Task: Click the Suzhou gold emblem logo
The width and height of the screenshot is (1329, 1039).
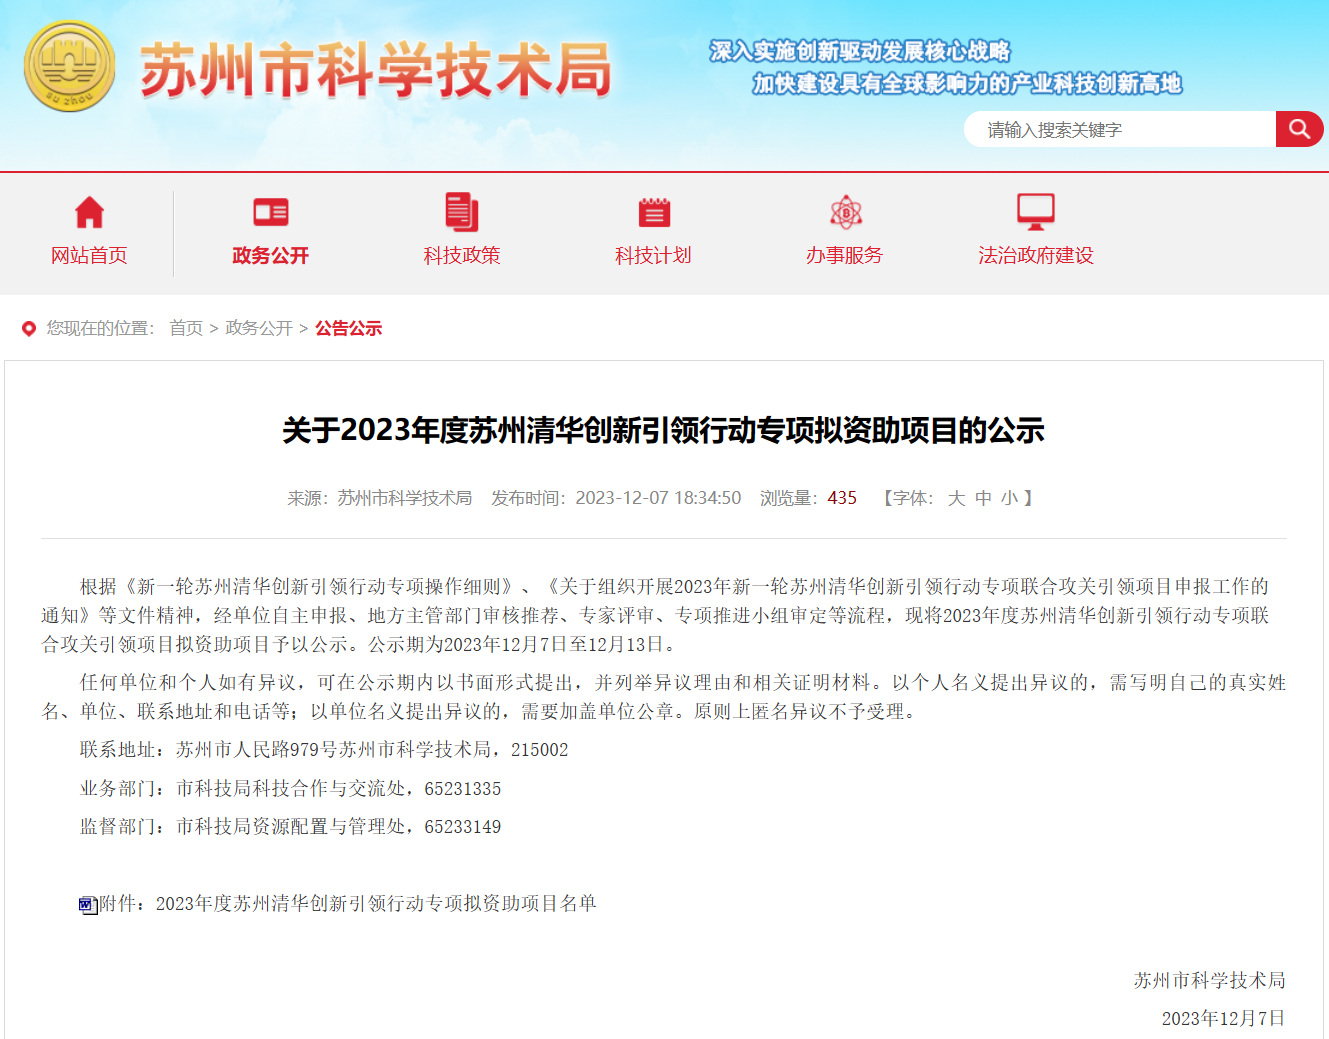Action: tap(69, 66)
